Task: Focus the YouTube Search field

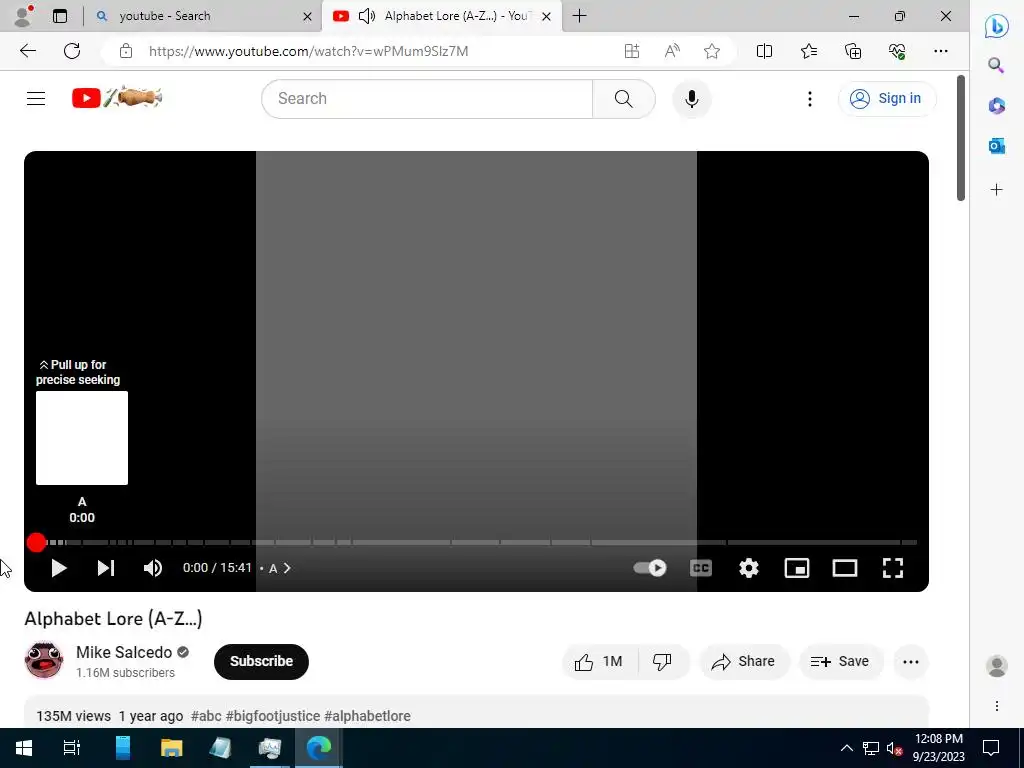Action: pyautogui.click(x=427, y=99)
